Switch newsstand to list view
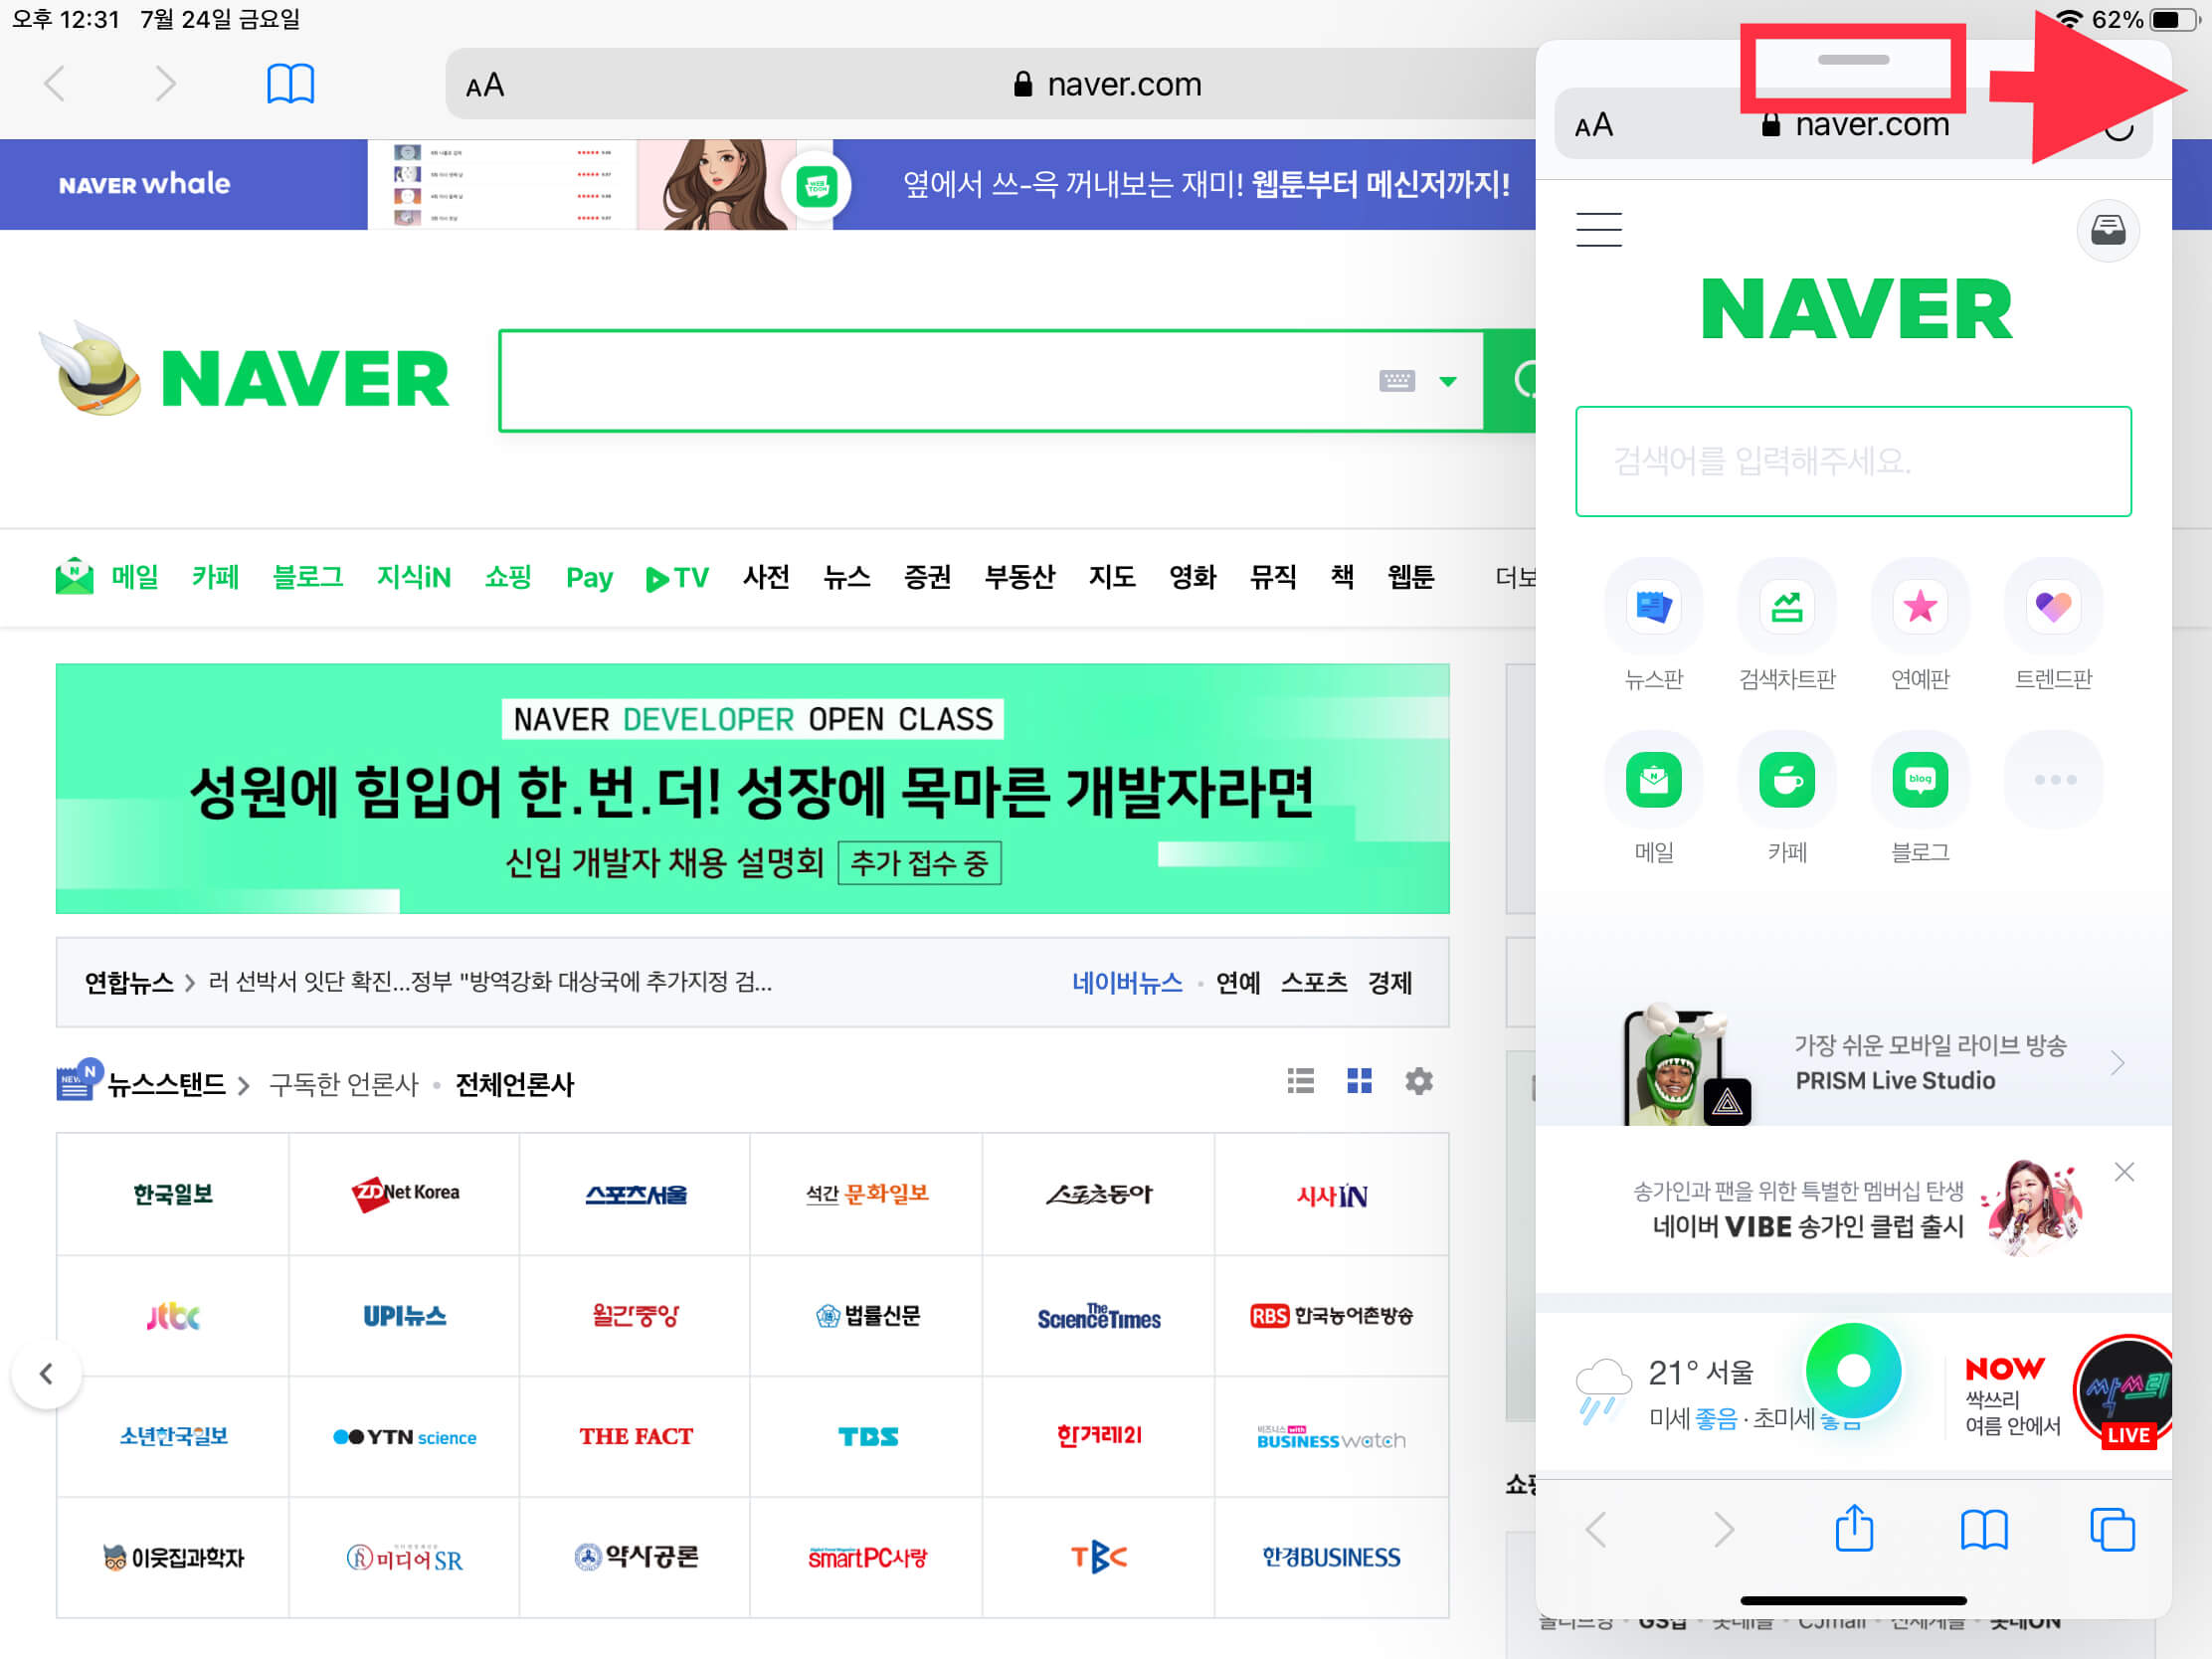The image size is (2212, 1659). 1300,1081
